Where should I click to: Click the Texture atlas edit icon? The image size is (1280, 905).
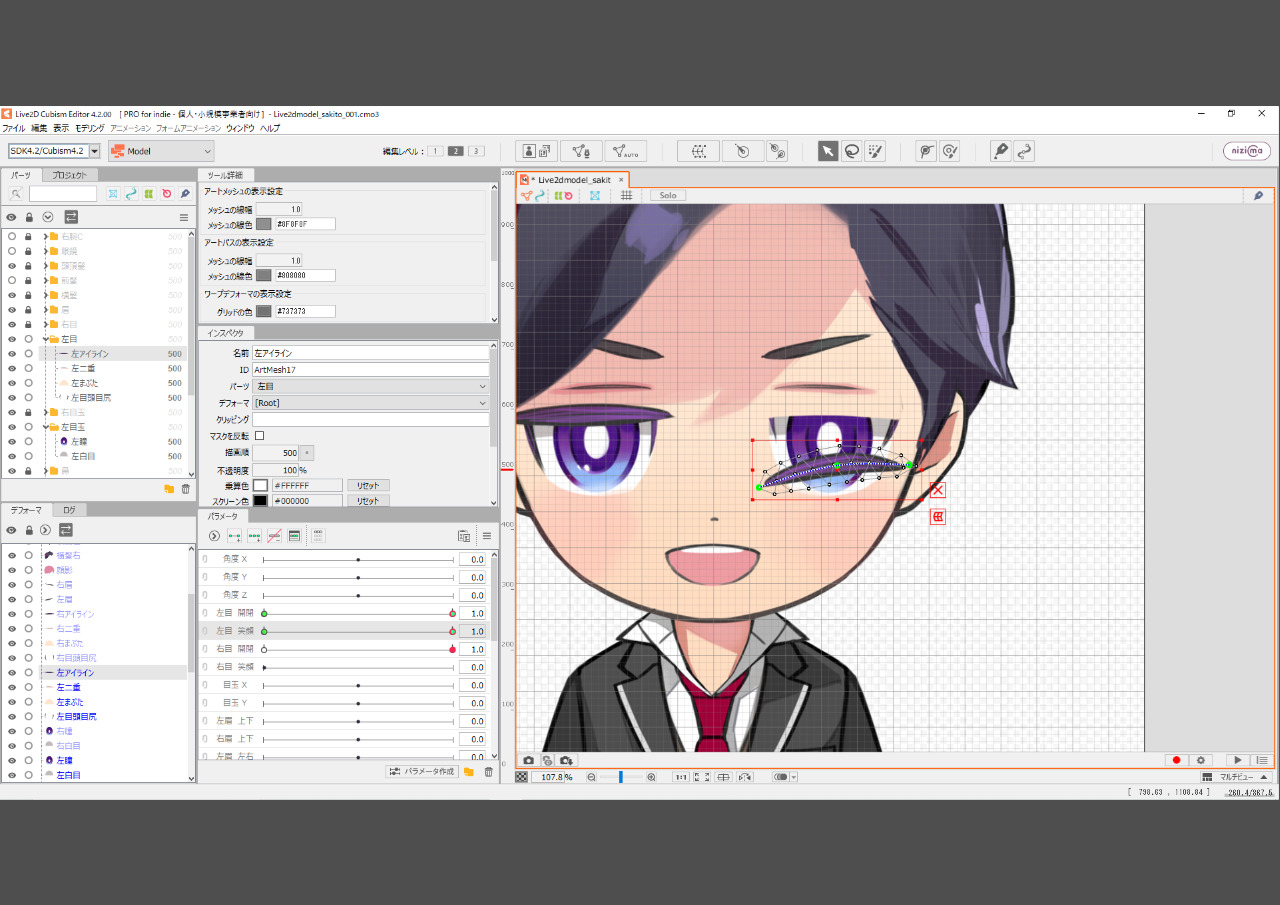[537, 151]
